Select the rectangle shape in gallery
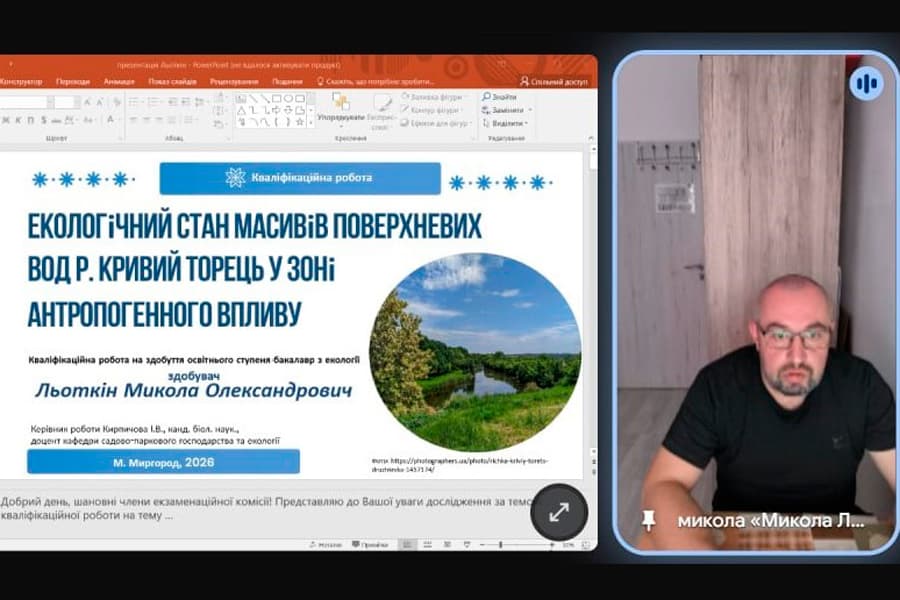Viewport: 900px width, 600px height. point(276,99)
